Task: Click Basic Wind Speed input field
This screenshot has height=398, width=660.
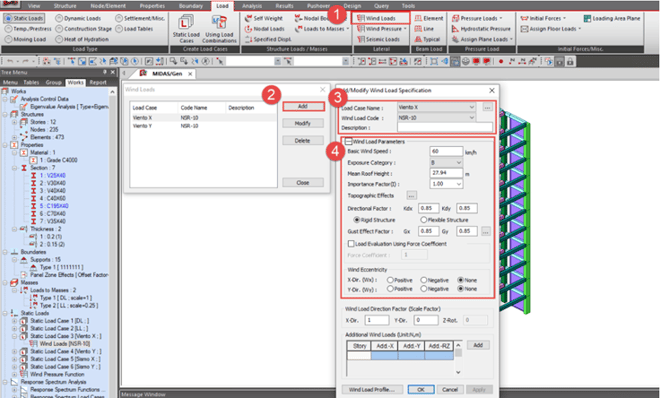Action: (x=446, y=151)
